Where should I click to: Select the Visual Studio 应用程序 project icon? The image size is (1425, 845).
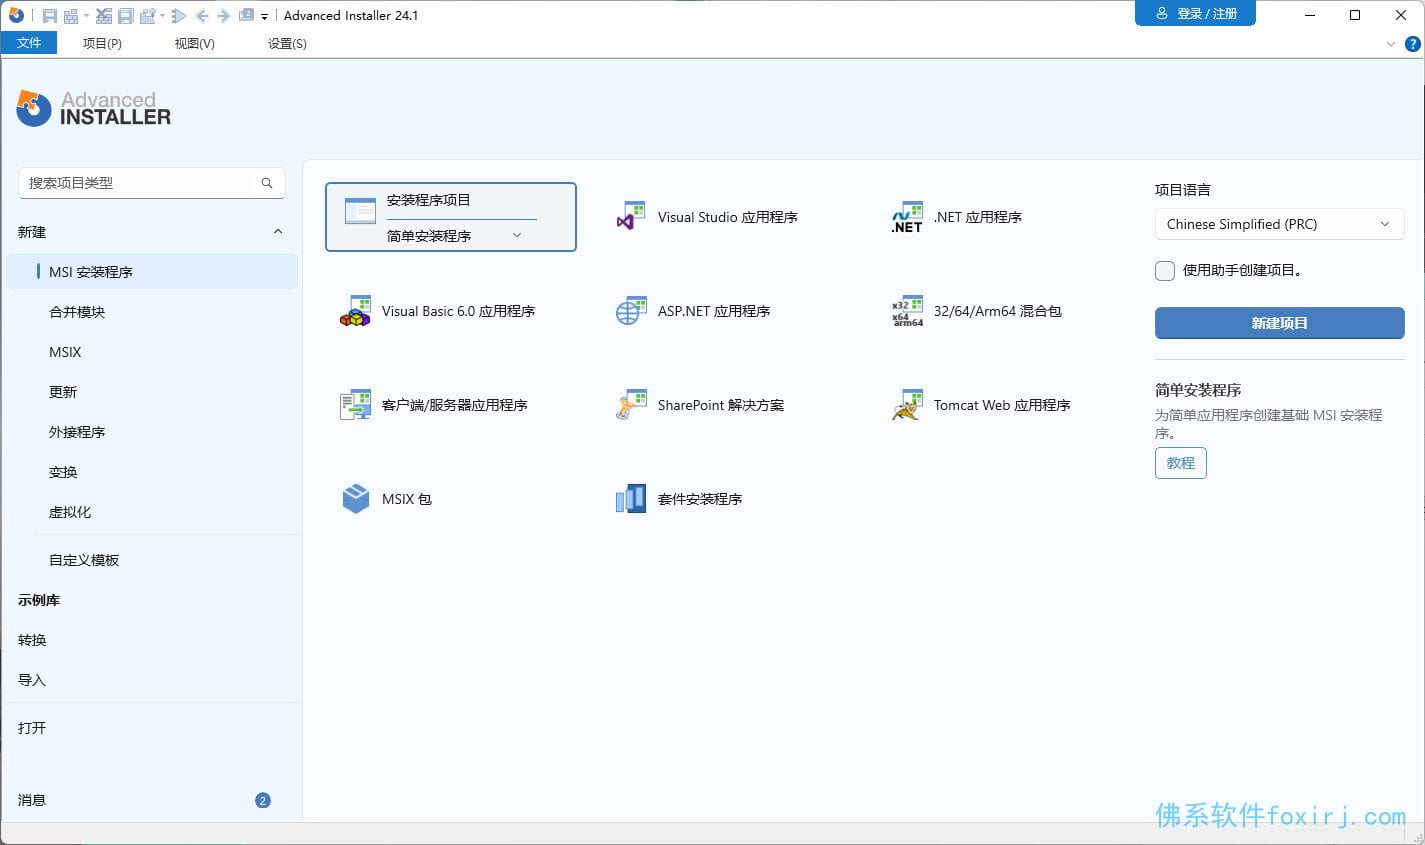[x=630, y=217]
